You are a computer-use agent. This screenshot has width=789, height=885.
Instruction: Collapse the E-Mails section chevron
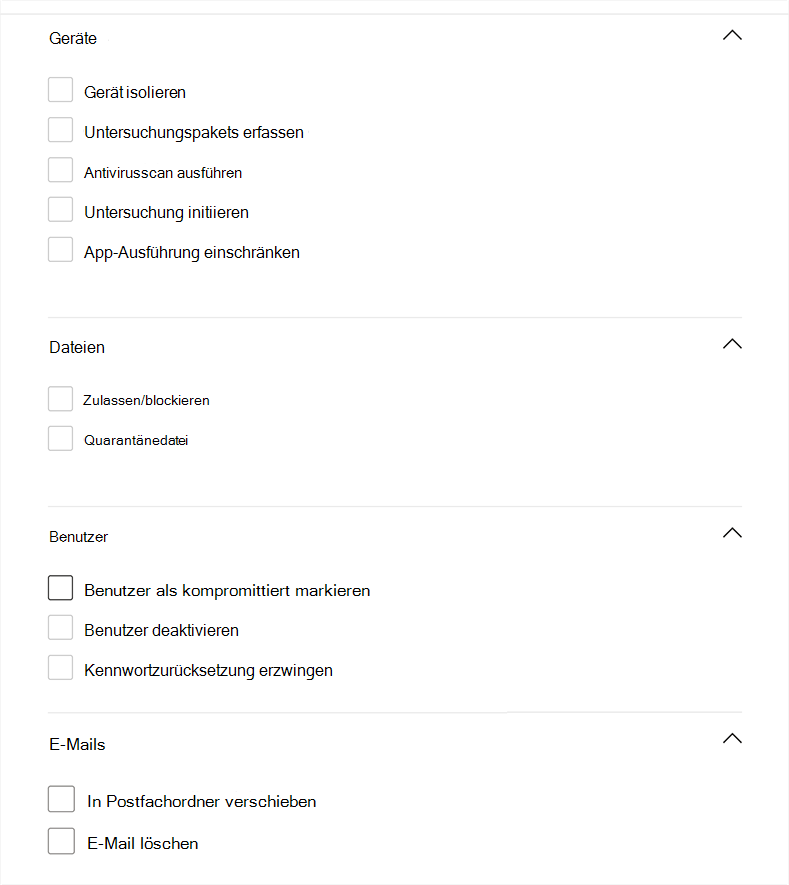click(x=732, y=739)
